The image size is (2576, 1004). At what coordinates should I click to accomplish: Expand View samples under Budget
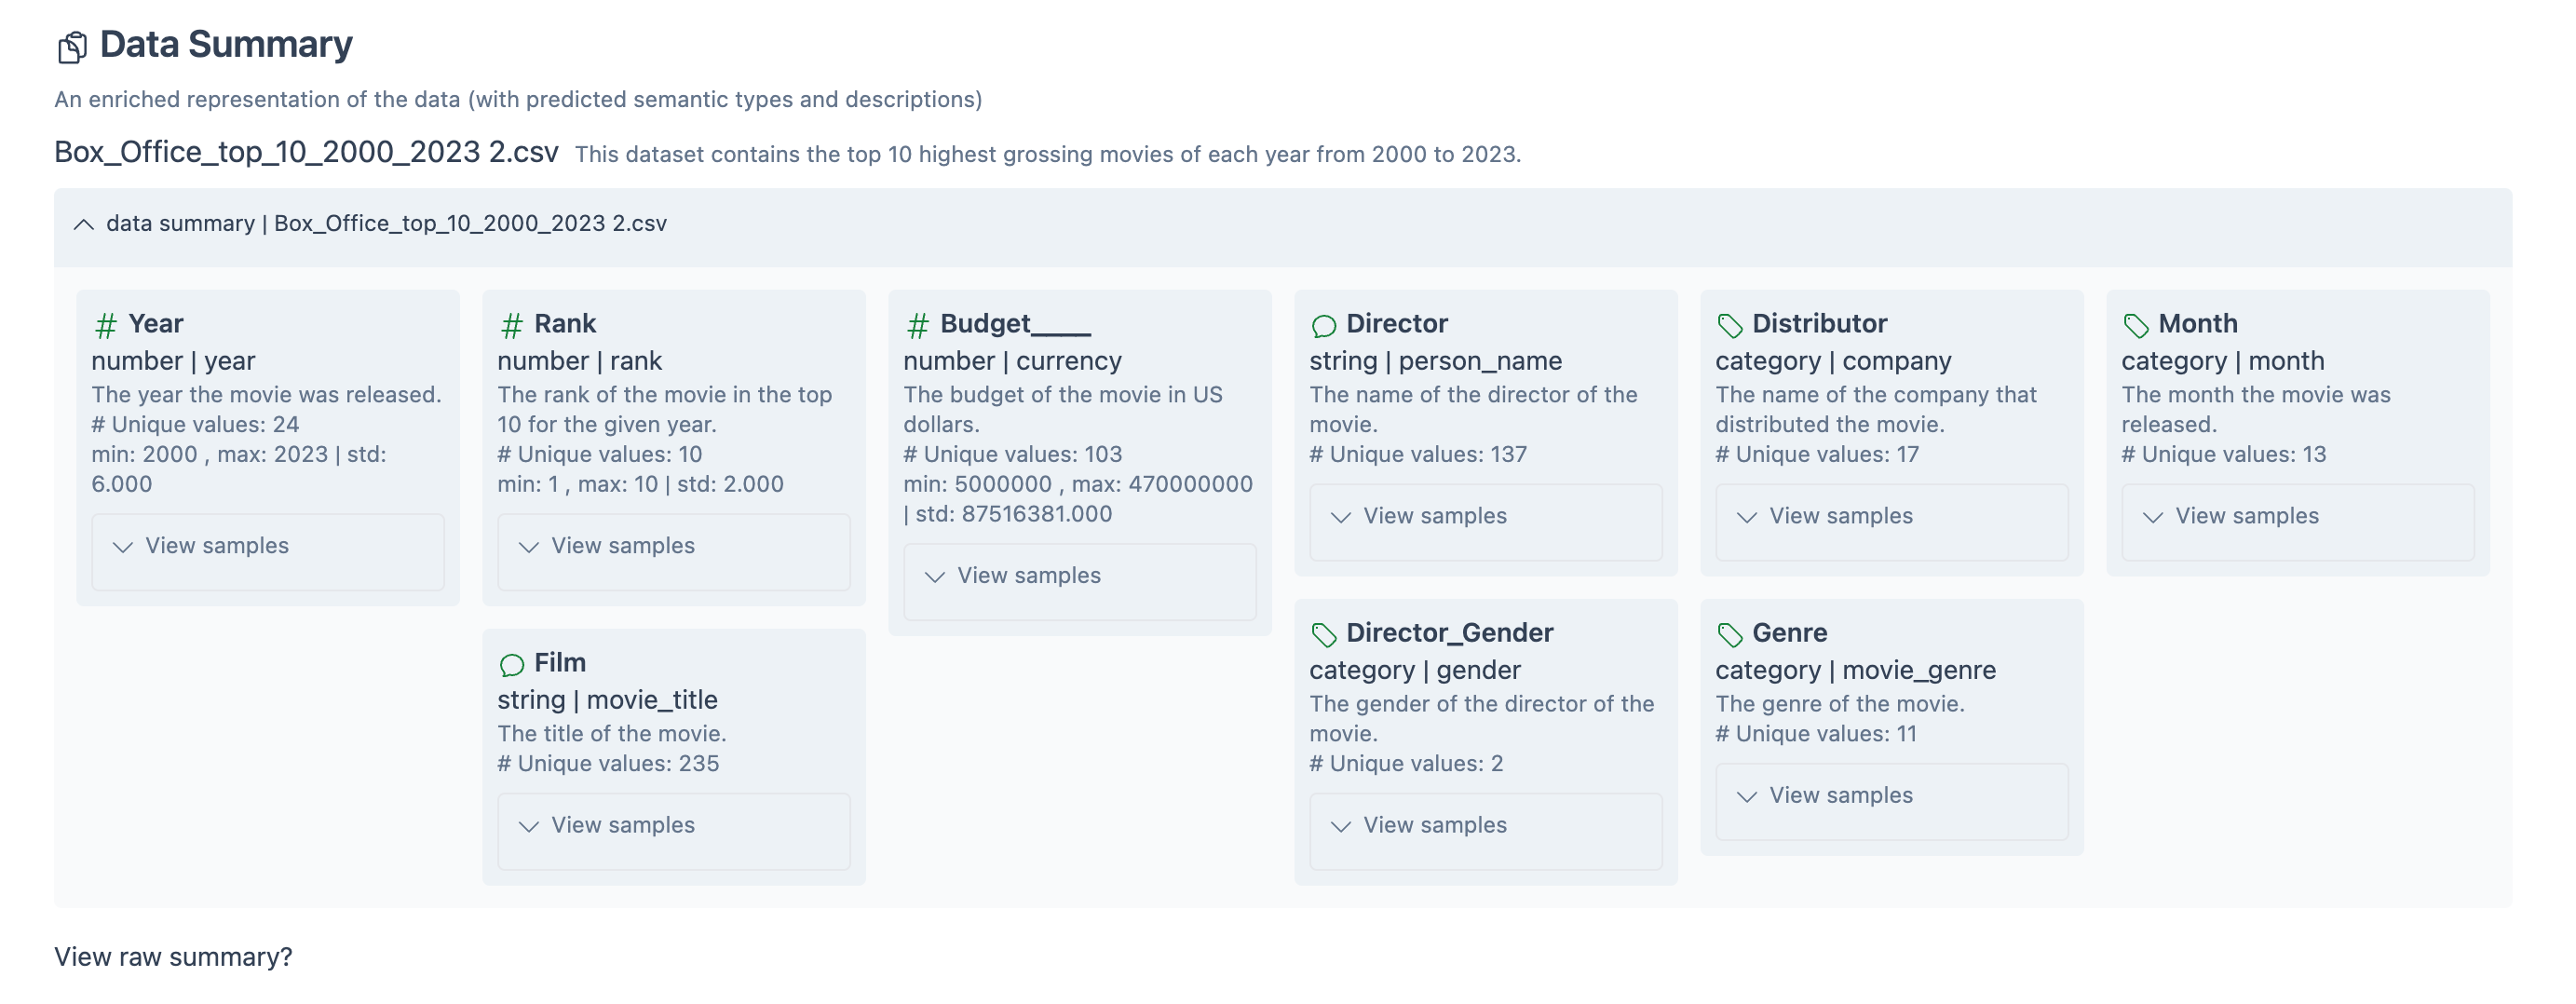(x=1028, y=576)
